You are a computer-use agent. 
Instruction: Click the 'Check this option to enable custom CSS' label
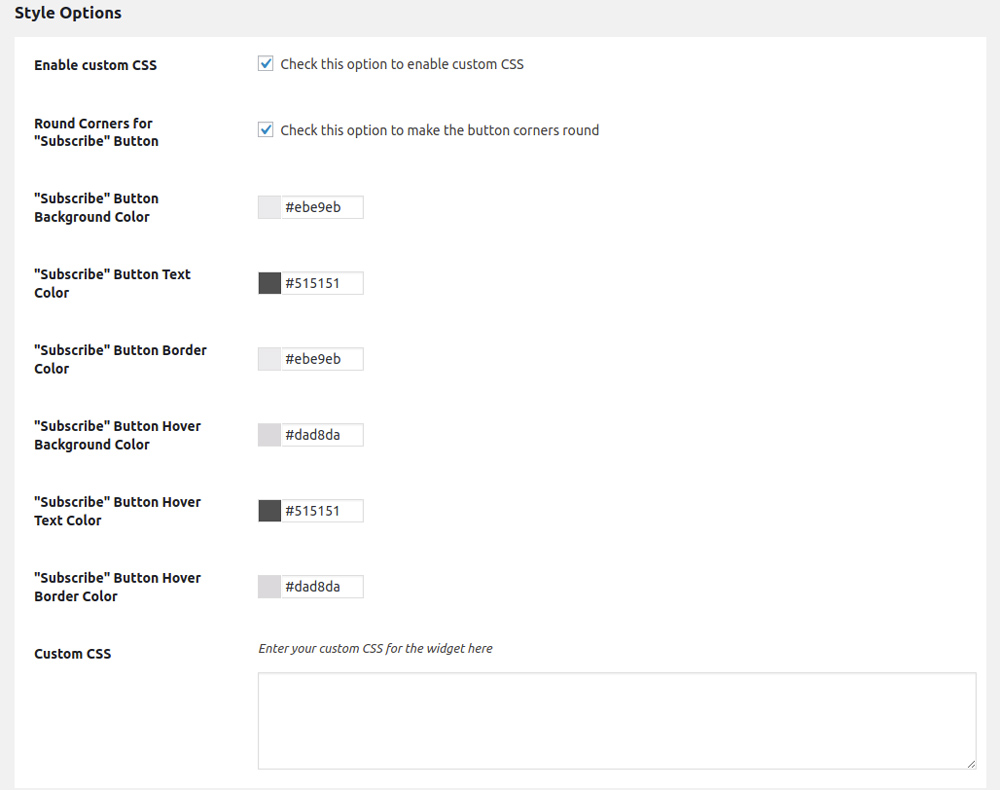[x=401, y=64]
